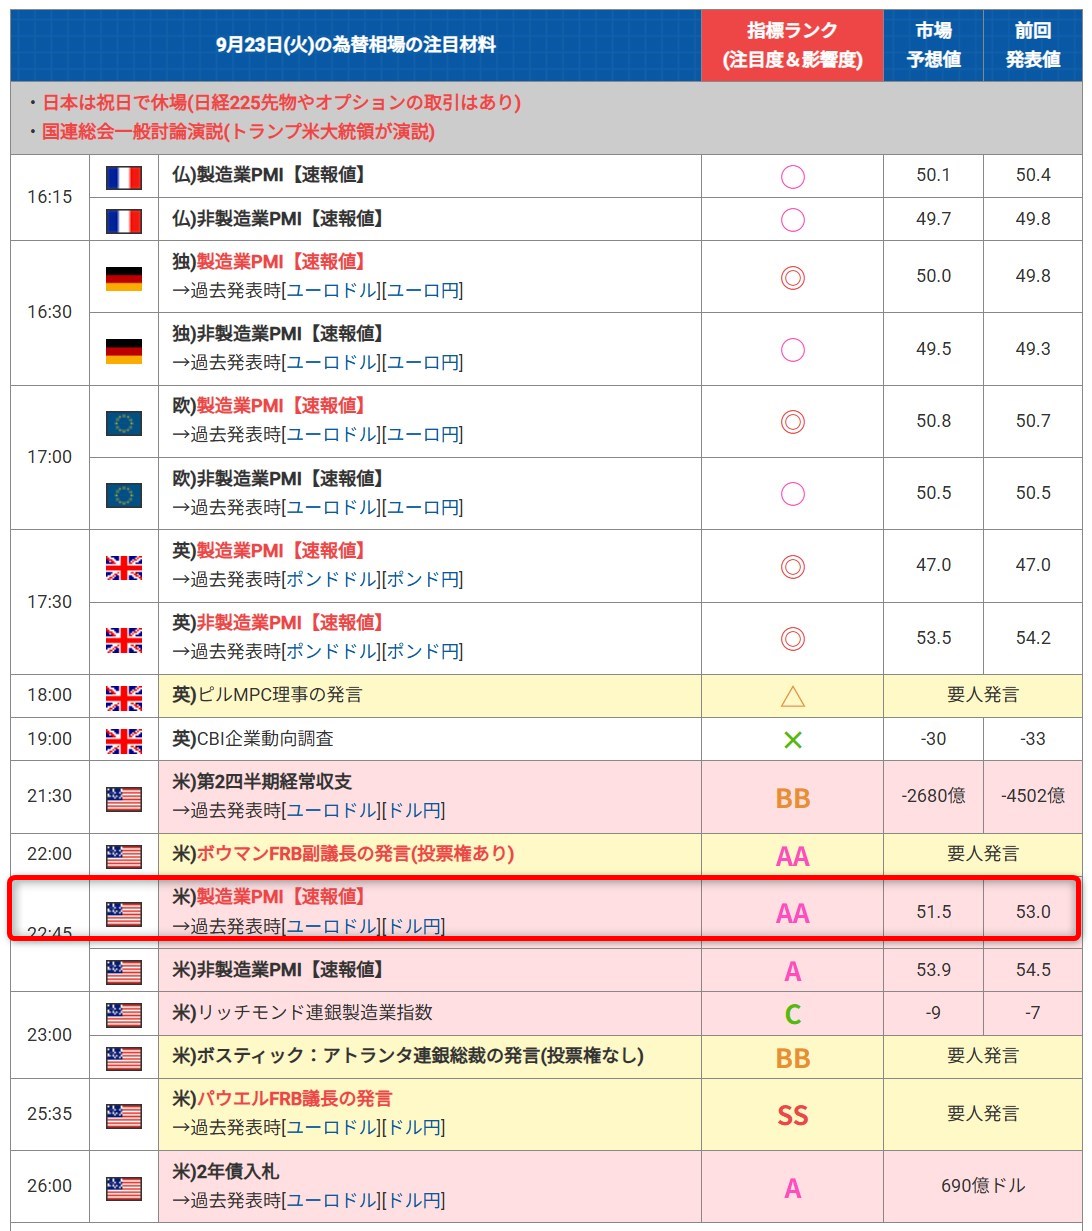The height and width of the screenshot is (1231, 1092).
Task: Click the ボスティック:アトランタ連銀総裁の発言 title
Action: coord(408,1056)
